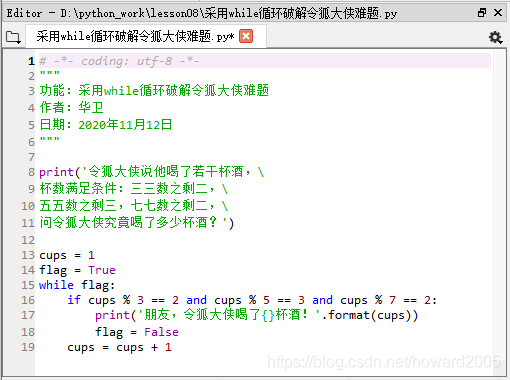Undock the Editor pane
510x380 pixels.
tap(482, 13)
